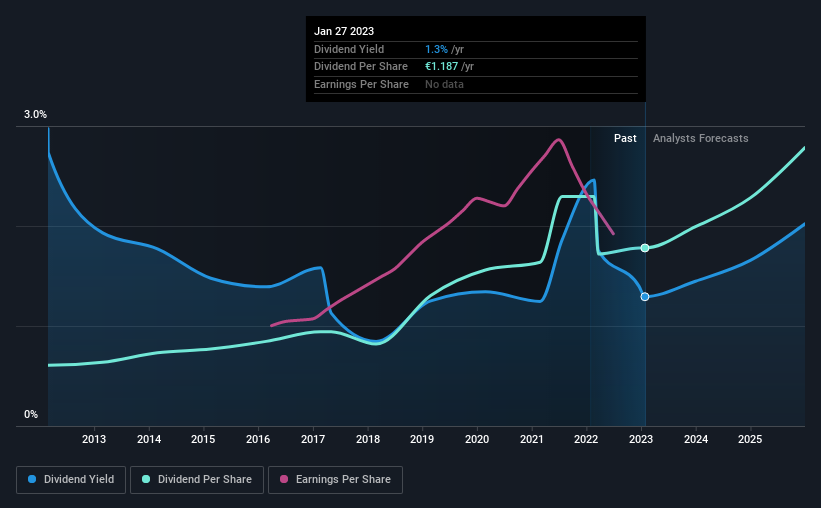Viewport: 821px width, 508px height.
Task: Toggle the Earnings Per Share legend button
Action: (x=335, y=480)
